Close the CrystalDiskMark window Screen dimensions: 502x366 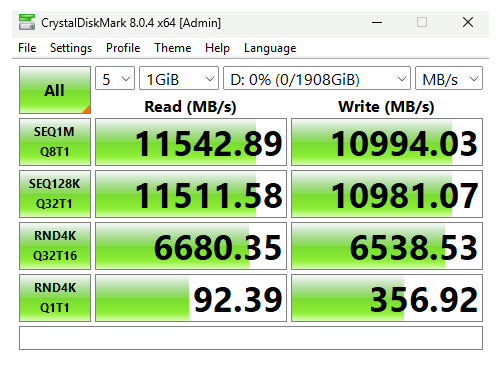point(468,22)
